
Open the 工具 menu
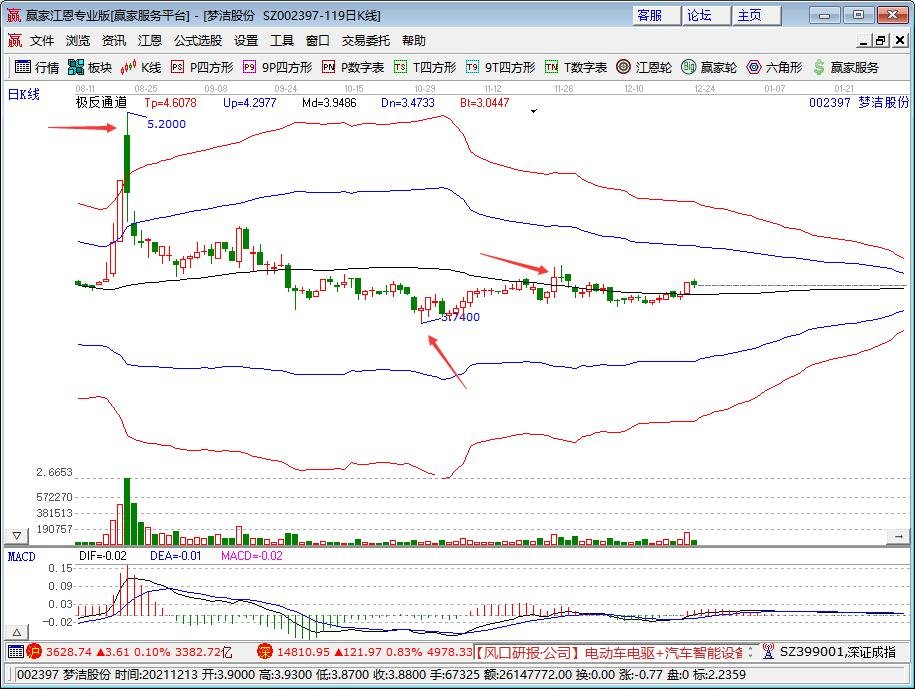click(x=282, y=40)
